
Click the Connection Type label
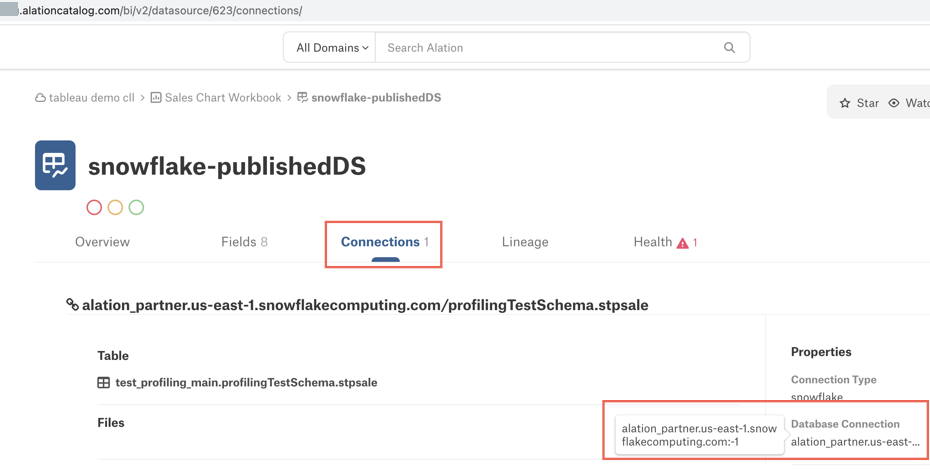[x=833, y=379]
